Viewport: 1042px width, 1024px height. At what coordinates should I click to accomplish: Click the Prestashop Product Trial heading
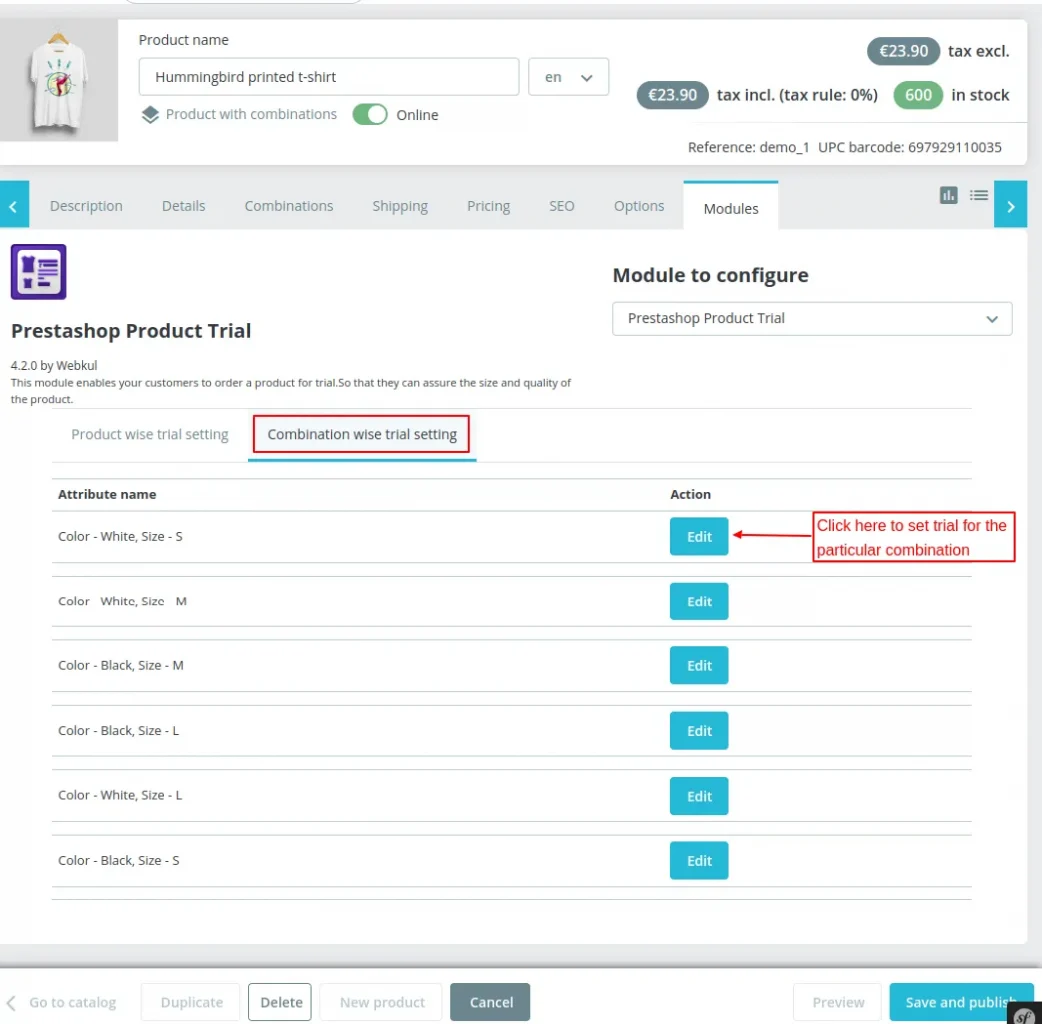[x=131, y=331]
